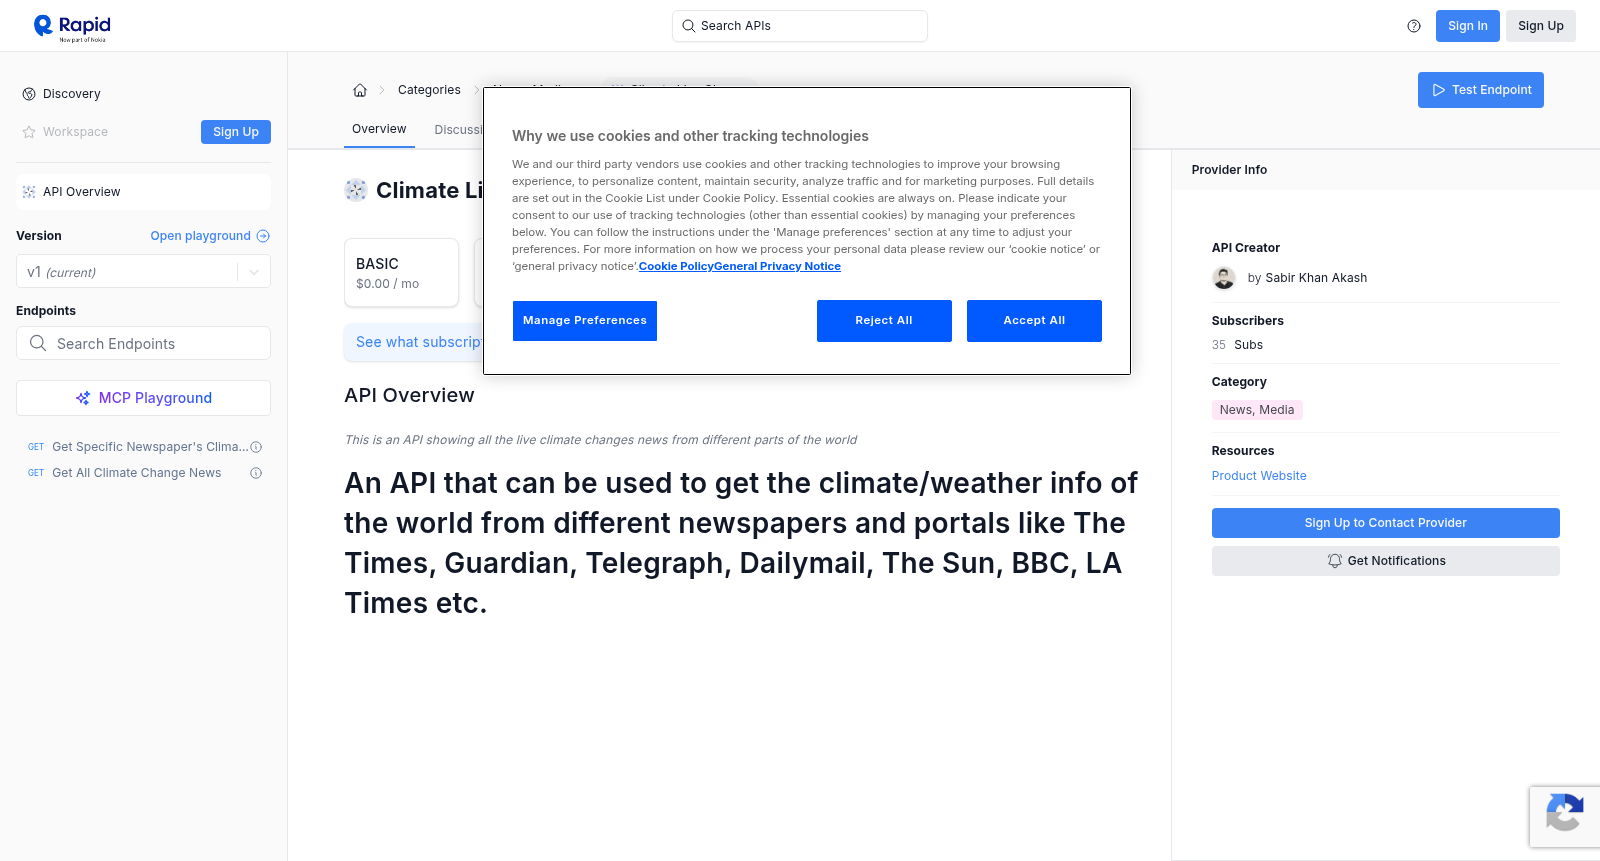Click Workspace in the sidebar
The height and width of the screenshot is (861, 1600).
point(75,132)
